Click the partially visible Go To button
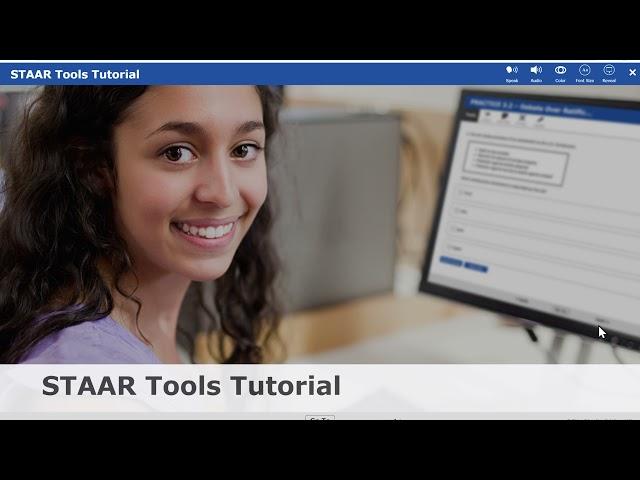Viewport: 640px width, 480px height. click(320, 418)
